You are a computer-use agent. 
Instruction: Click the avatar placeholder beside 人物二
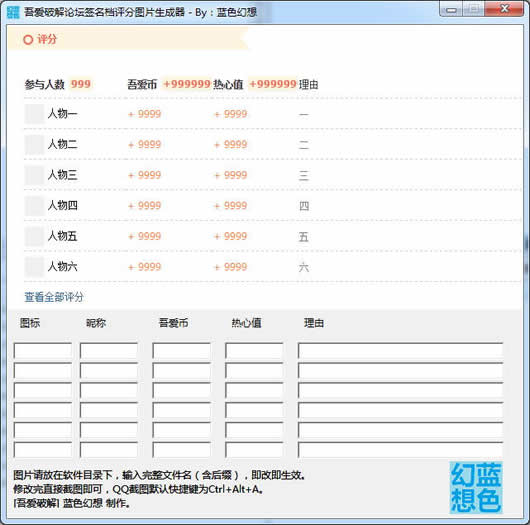pos(34,144)
